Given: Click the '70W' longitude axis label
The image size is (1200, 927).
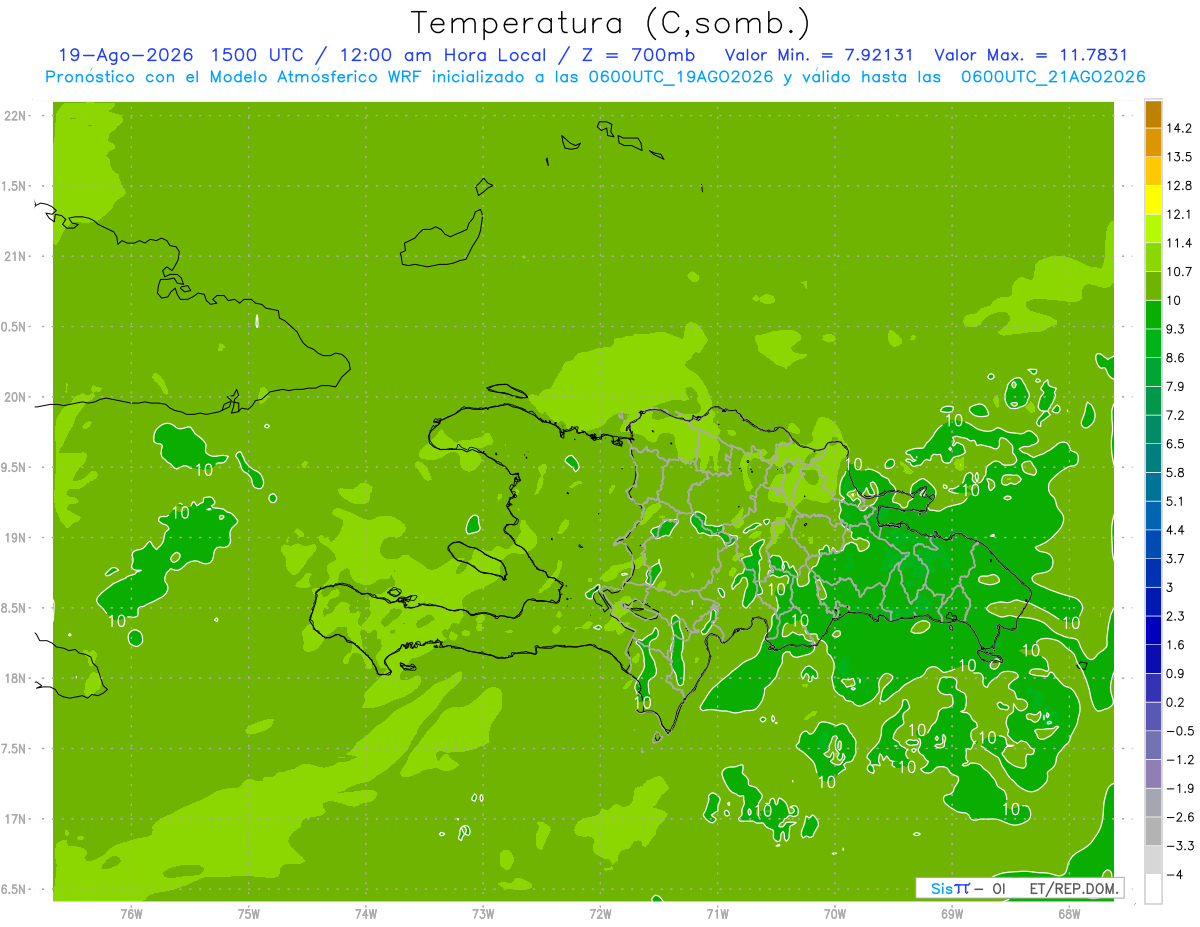Looking at the screenshot, I should coord(835,914).
